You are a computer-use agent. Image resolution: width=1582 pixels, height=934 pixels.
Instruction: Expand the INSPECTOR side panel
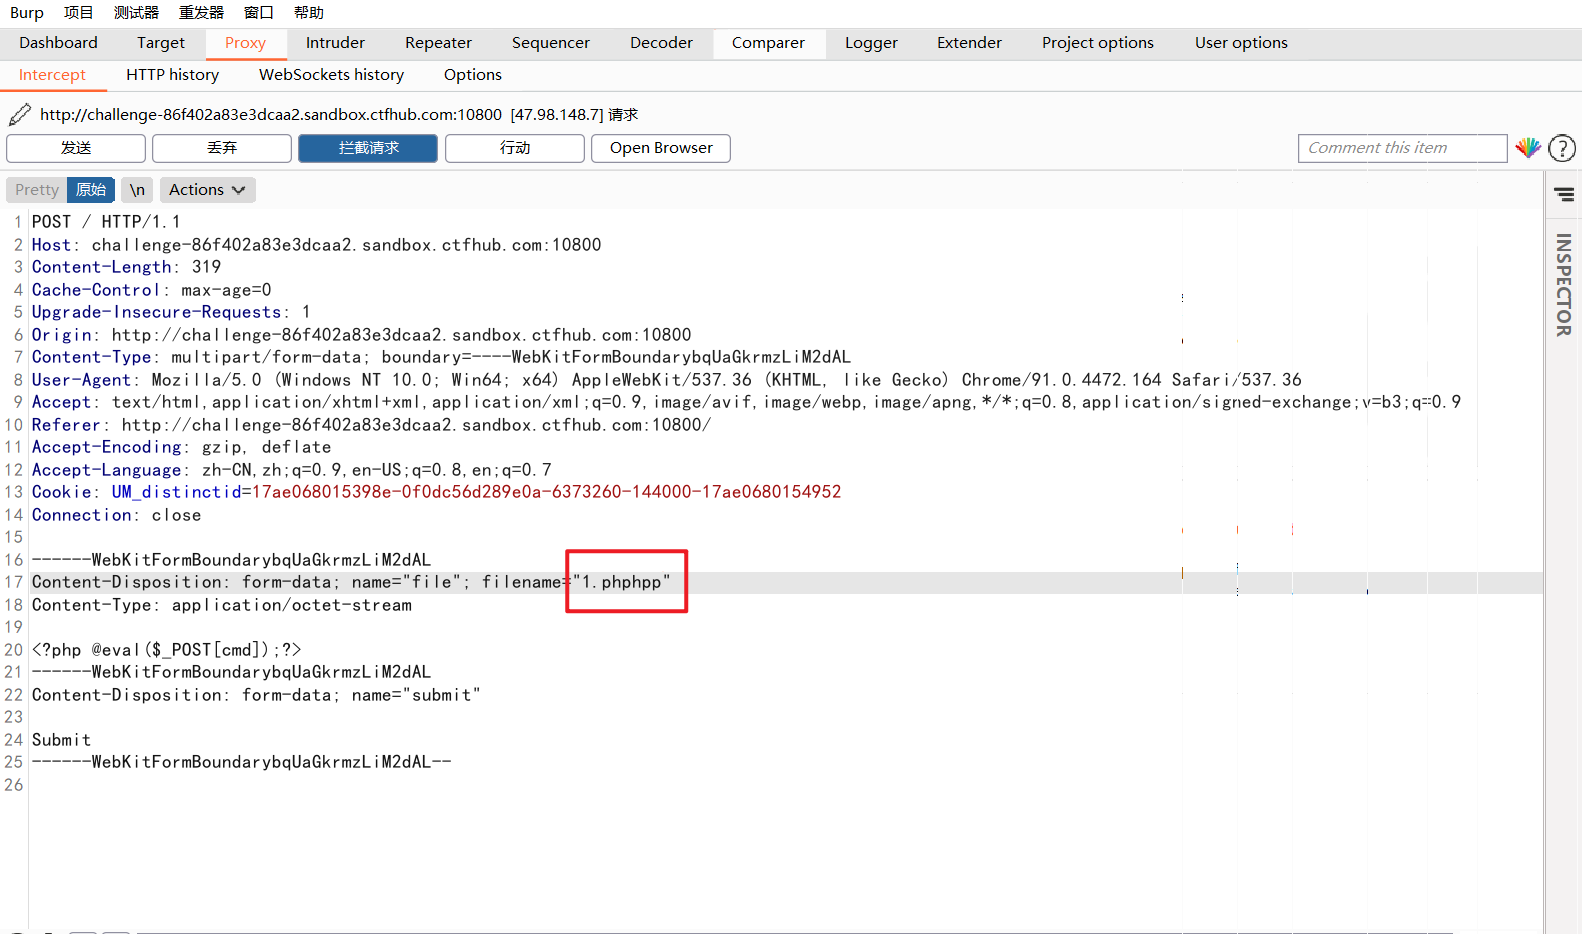1564,285
